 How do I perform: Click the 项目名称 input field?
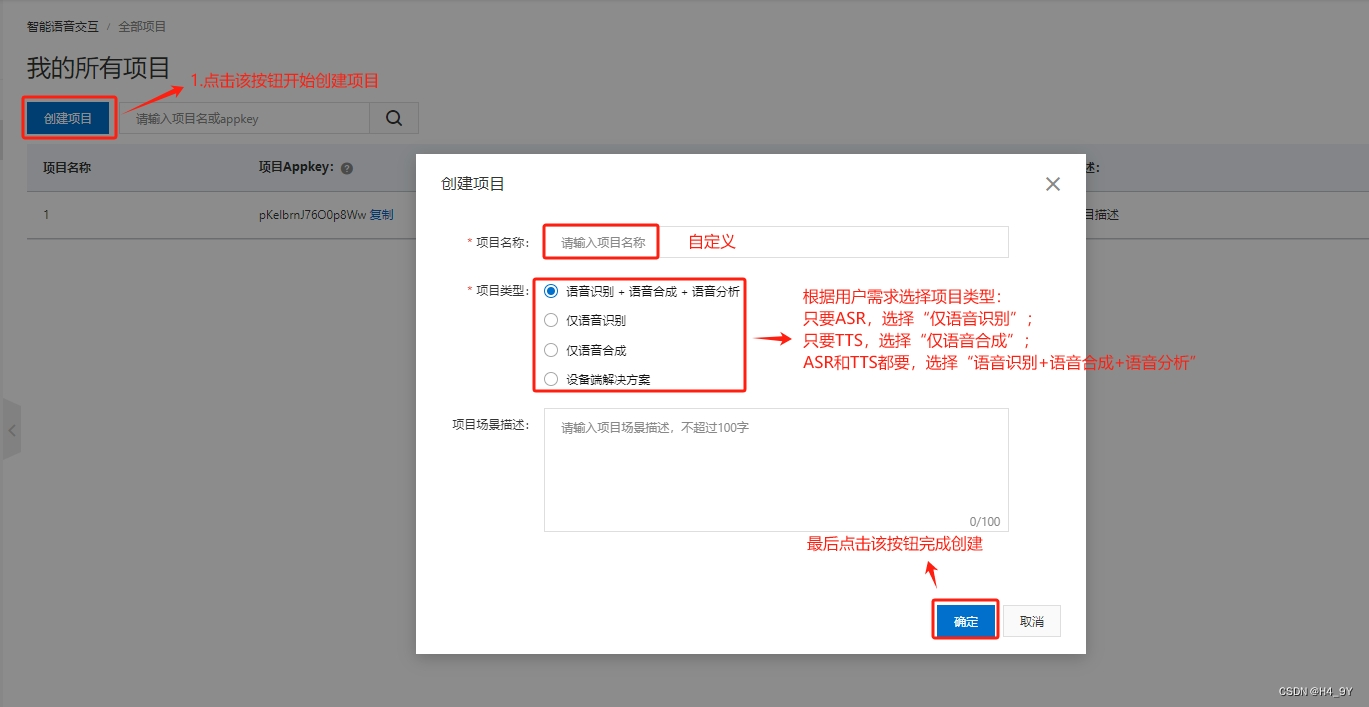click(600, 241)
